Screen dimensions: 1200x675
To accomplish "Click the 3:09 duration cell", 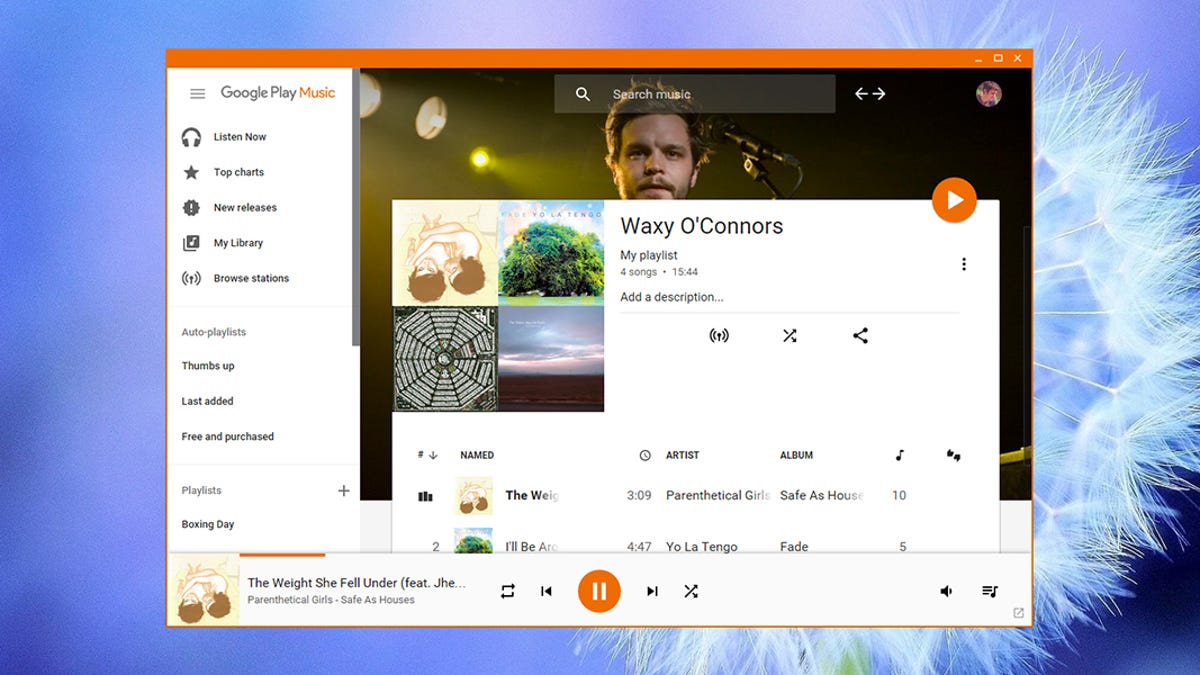I will coord(639,495).
